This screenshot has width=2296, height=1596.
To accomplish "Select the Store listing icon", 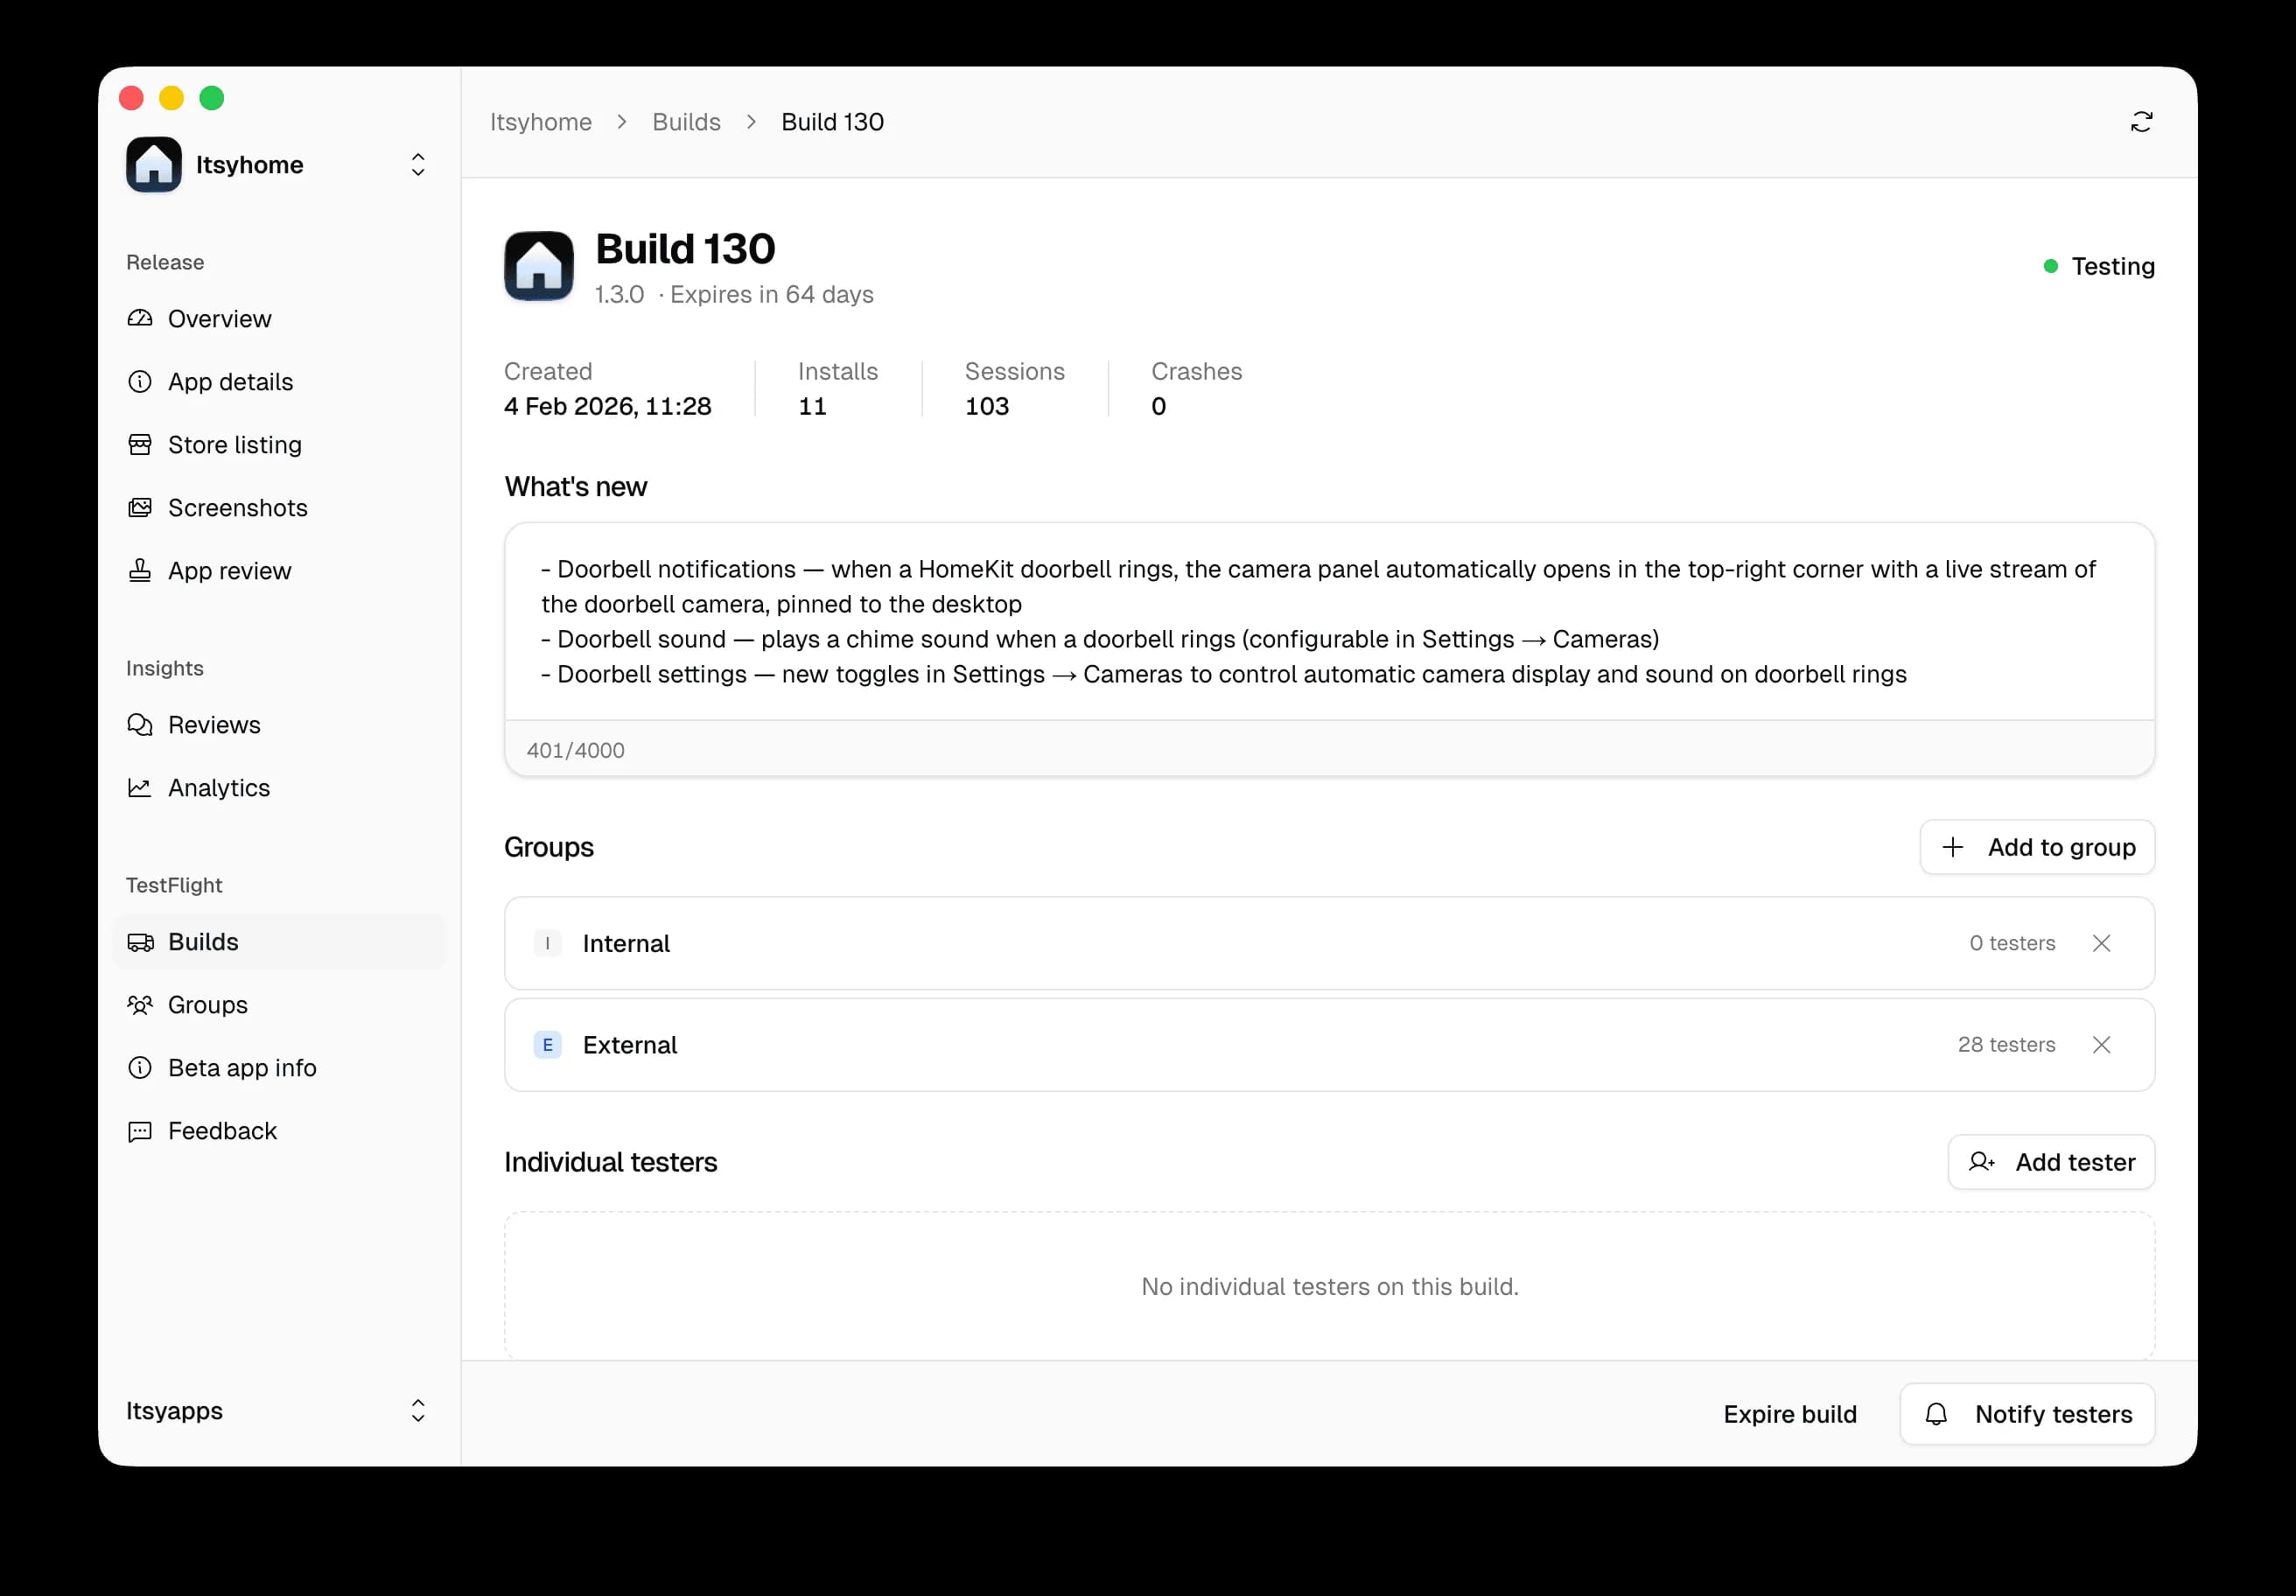I will 141,444.
